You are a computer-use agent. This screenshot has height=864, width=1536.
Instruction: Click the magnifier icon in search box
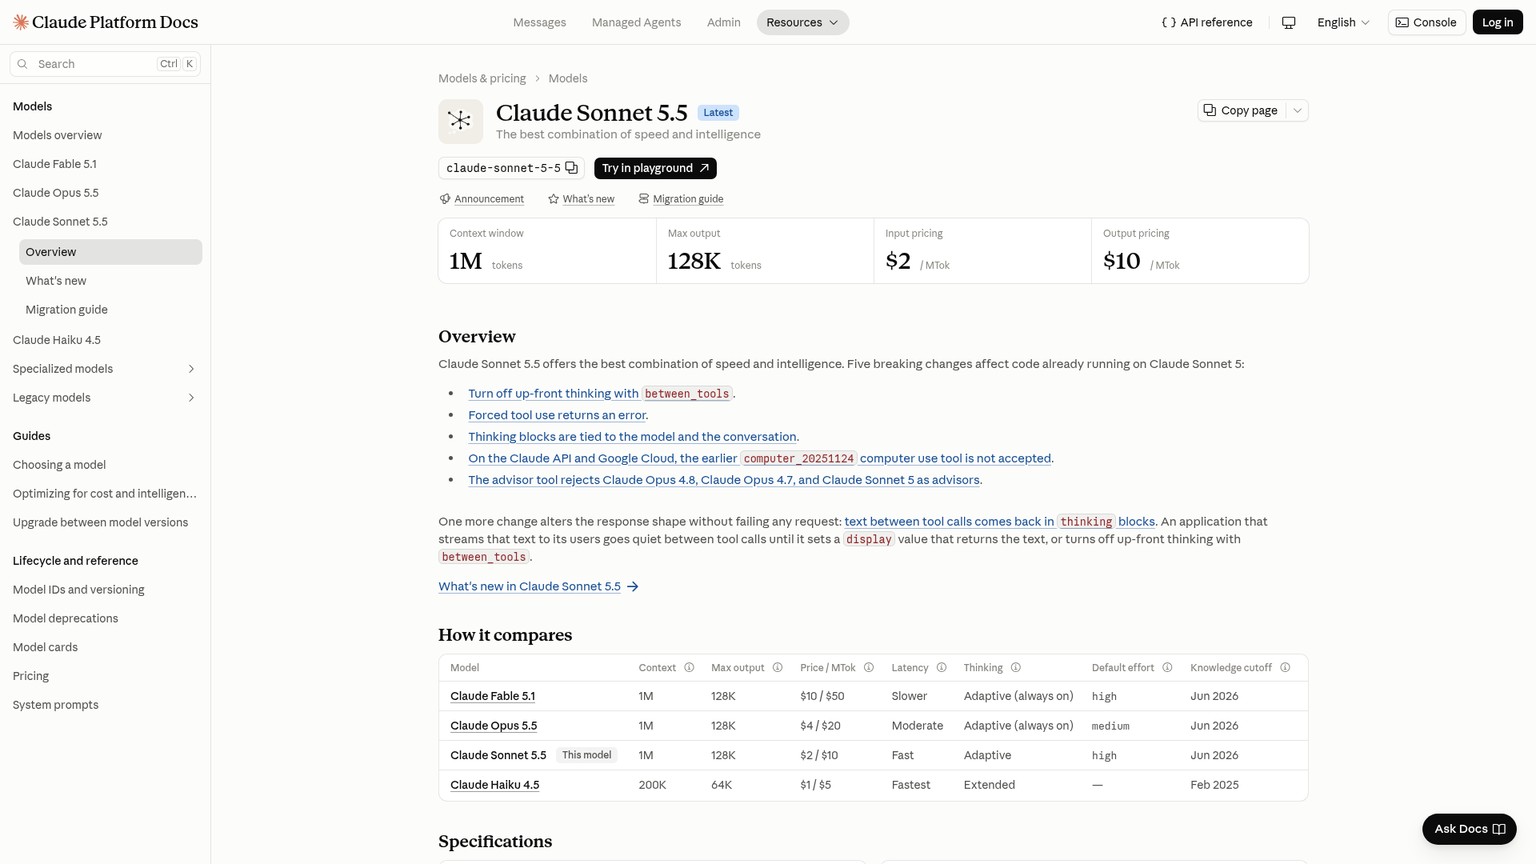[23, 64]
